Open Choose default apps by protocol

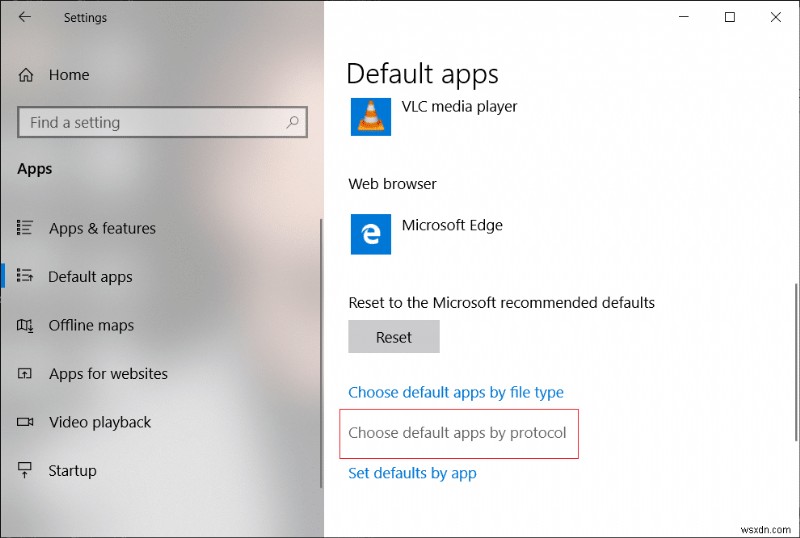coord(457,433)
